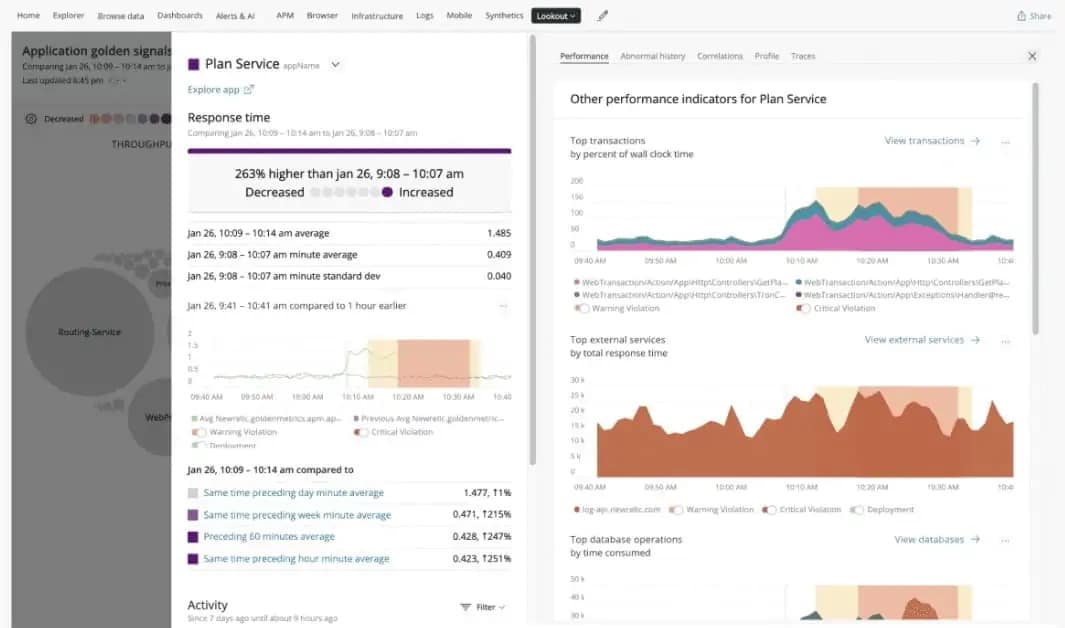This screenshot has height=628, width=1065.
Task: Click the 0.040 standard dev value
Action: [x=499, y=276]
